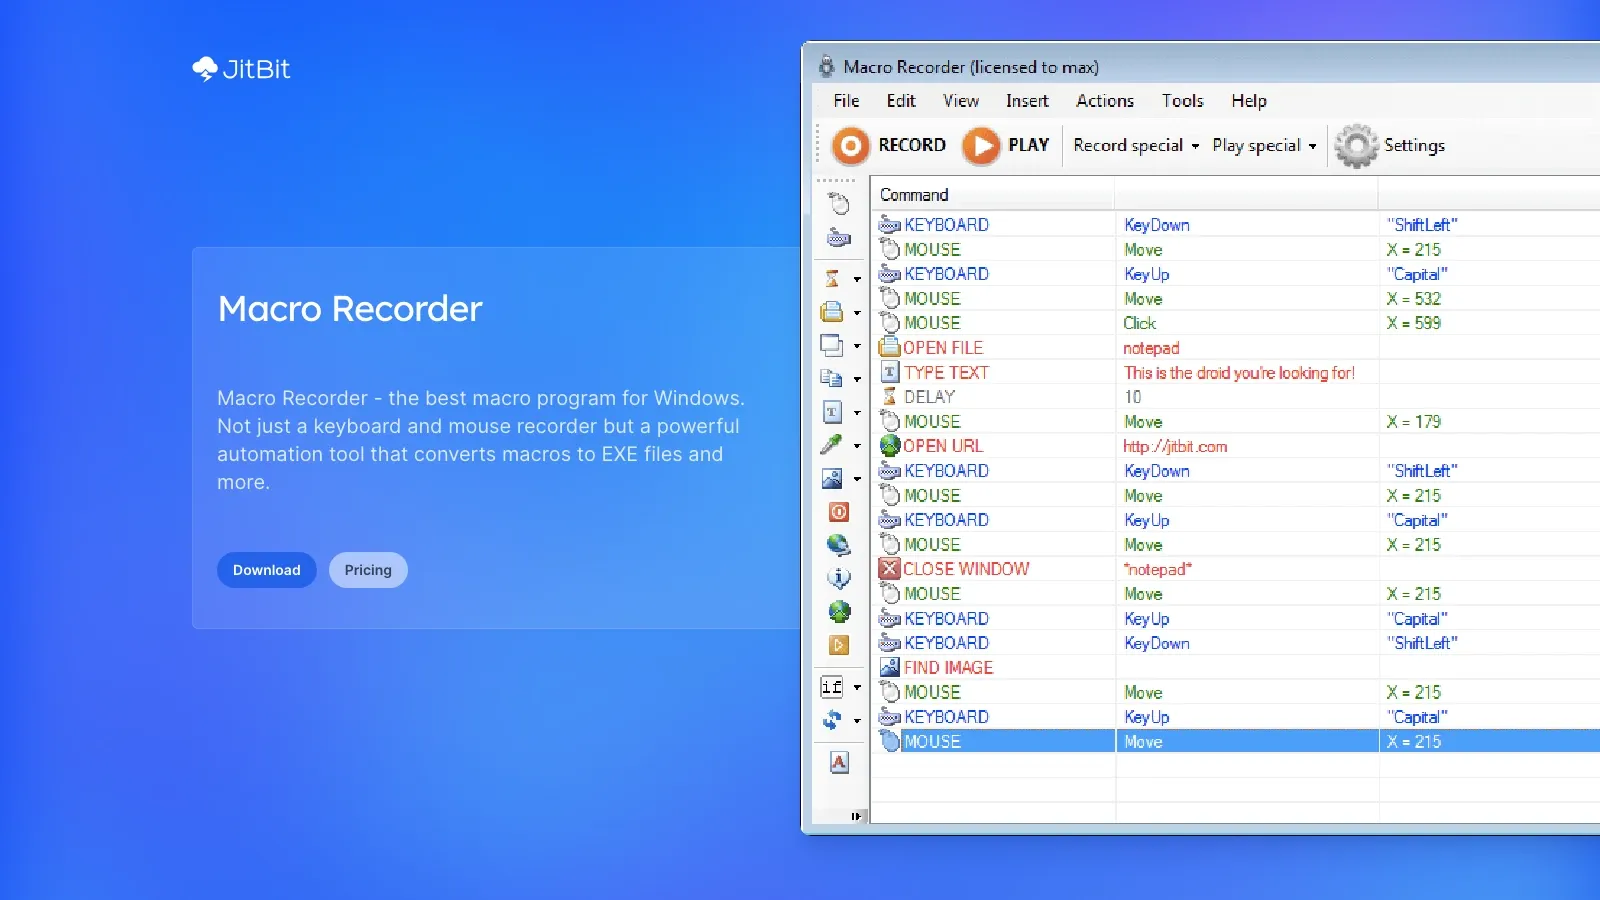1600x900 pixels.
Task: Insert window command icon in sidebar
Action: 832,345
